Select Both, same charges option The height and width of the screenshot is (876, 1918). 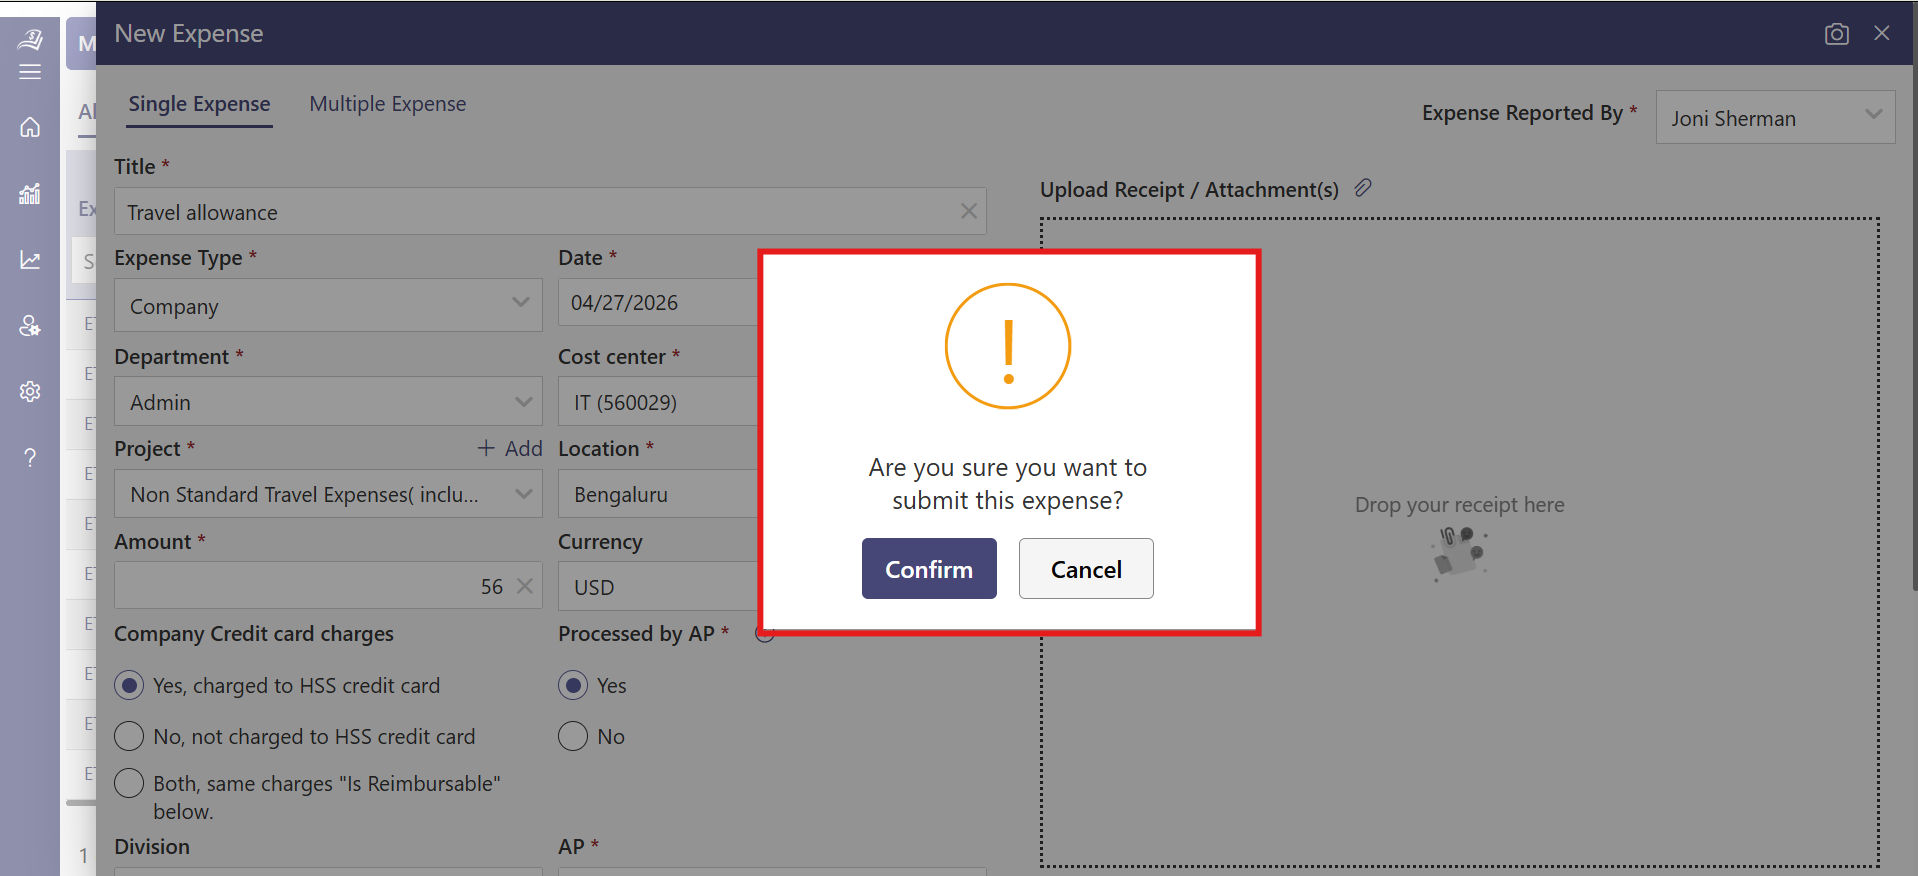[x=129, y=783]
